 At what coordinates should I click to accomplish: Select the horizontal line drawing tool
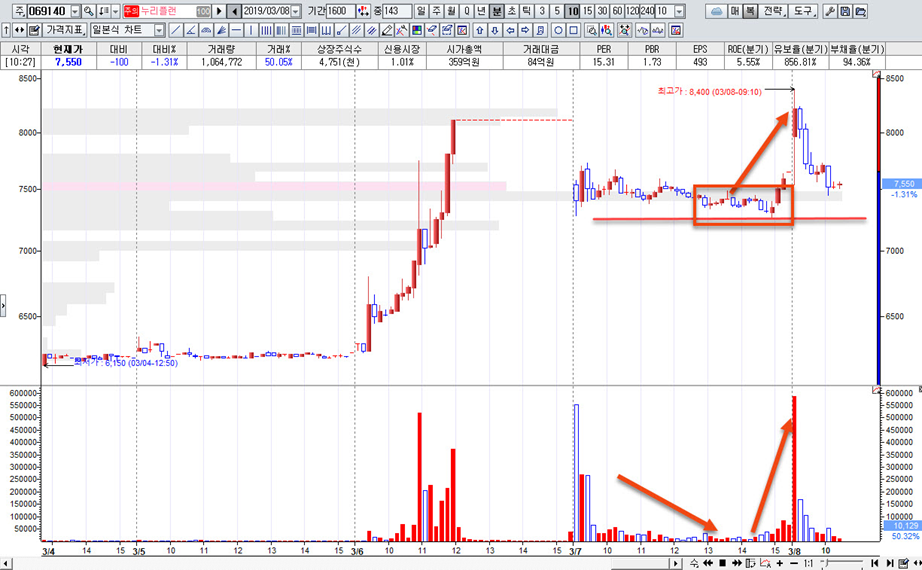click(x=236, y=30)
